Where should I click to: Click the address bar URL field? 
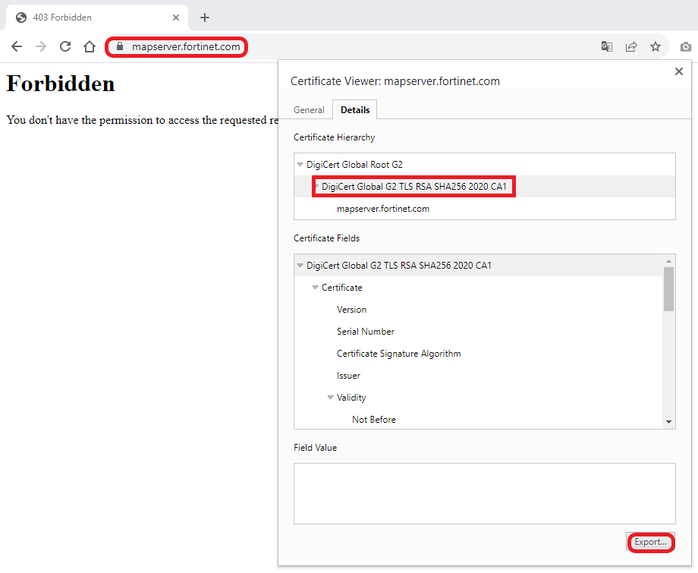(186, 46)
